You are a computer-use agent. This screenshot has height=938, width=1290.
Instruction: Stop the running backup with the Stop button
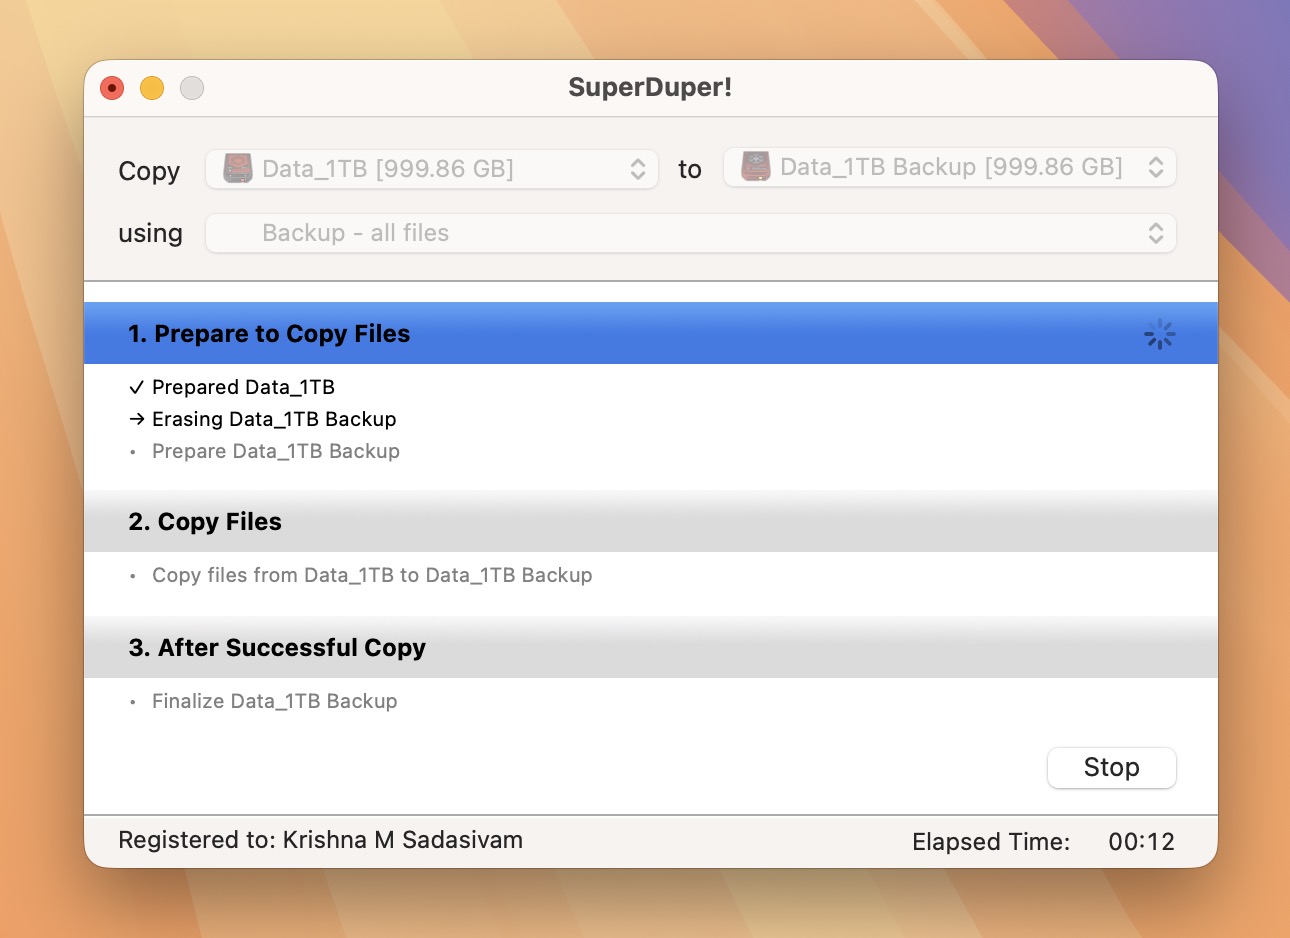click(1112, 767)
